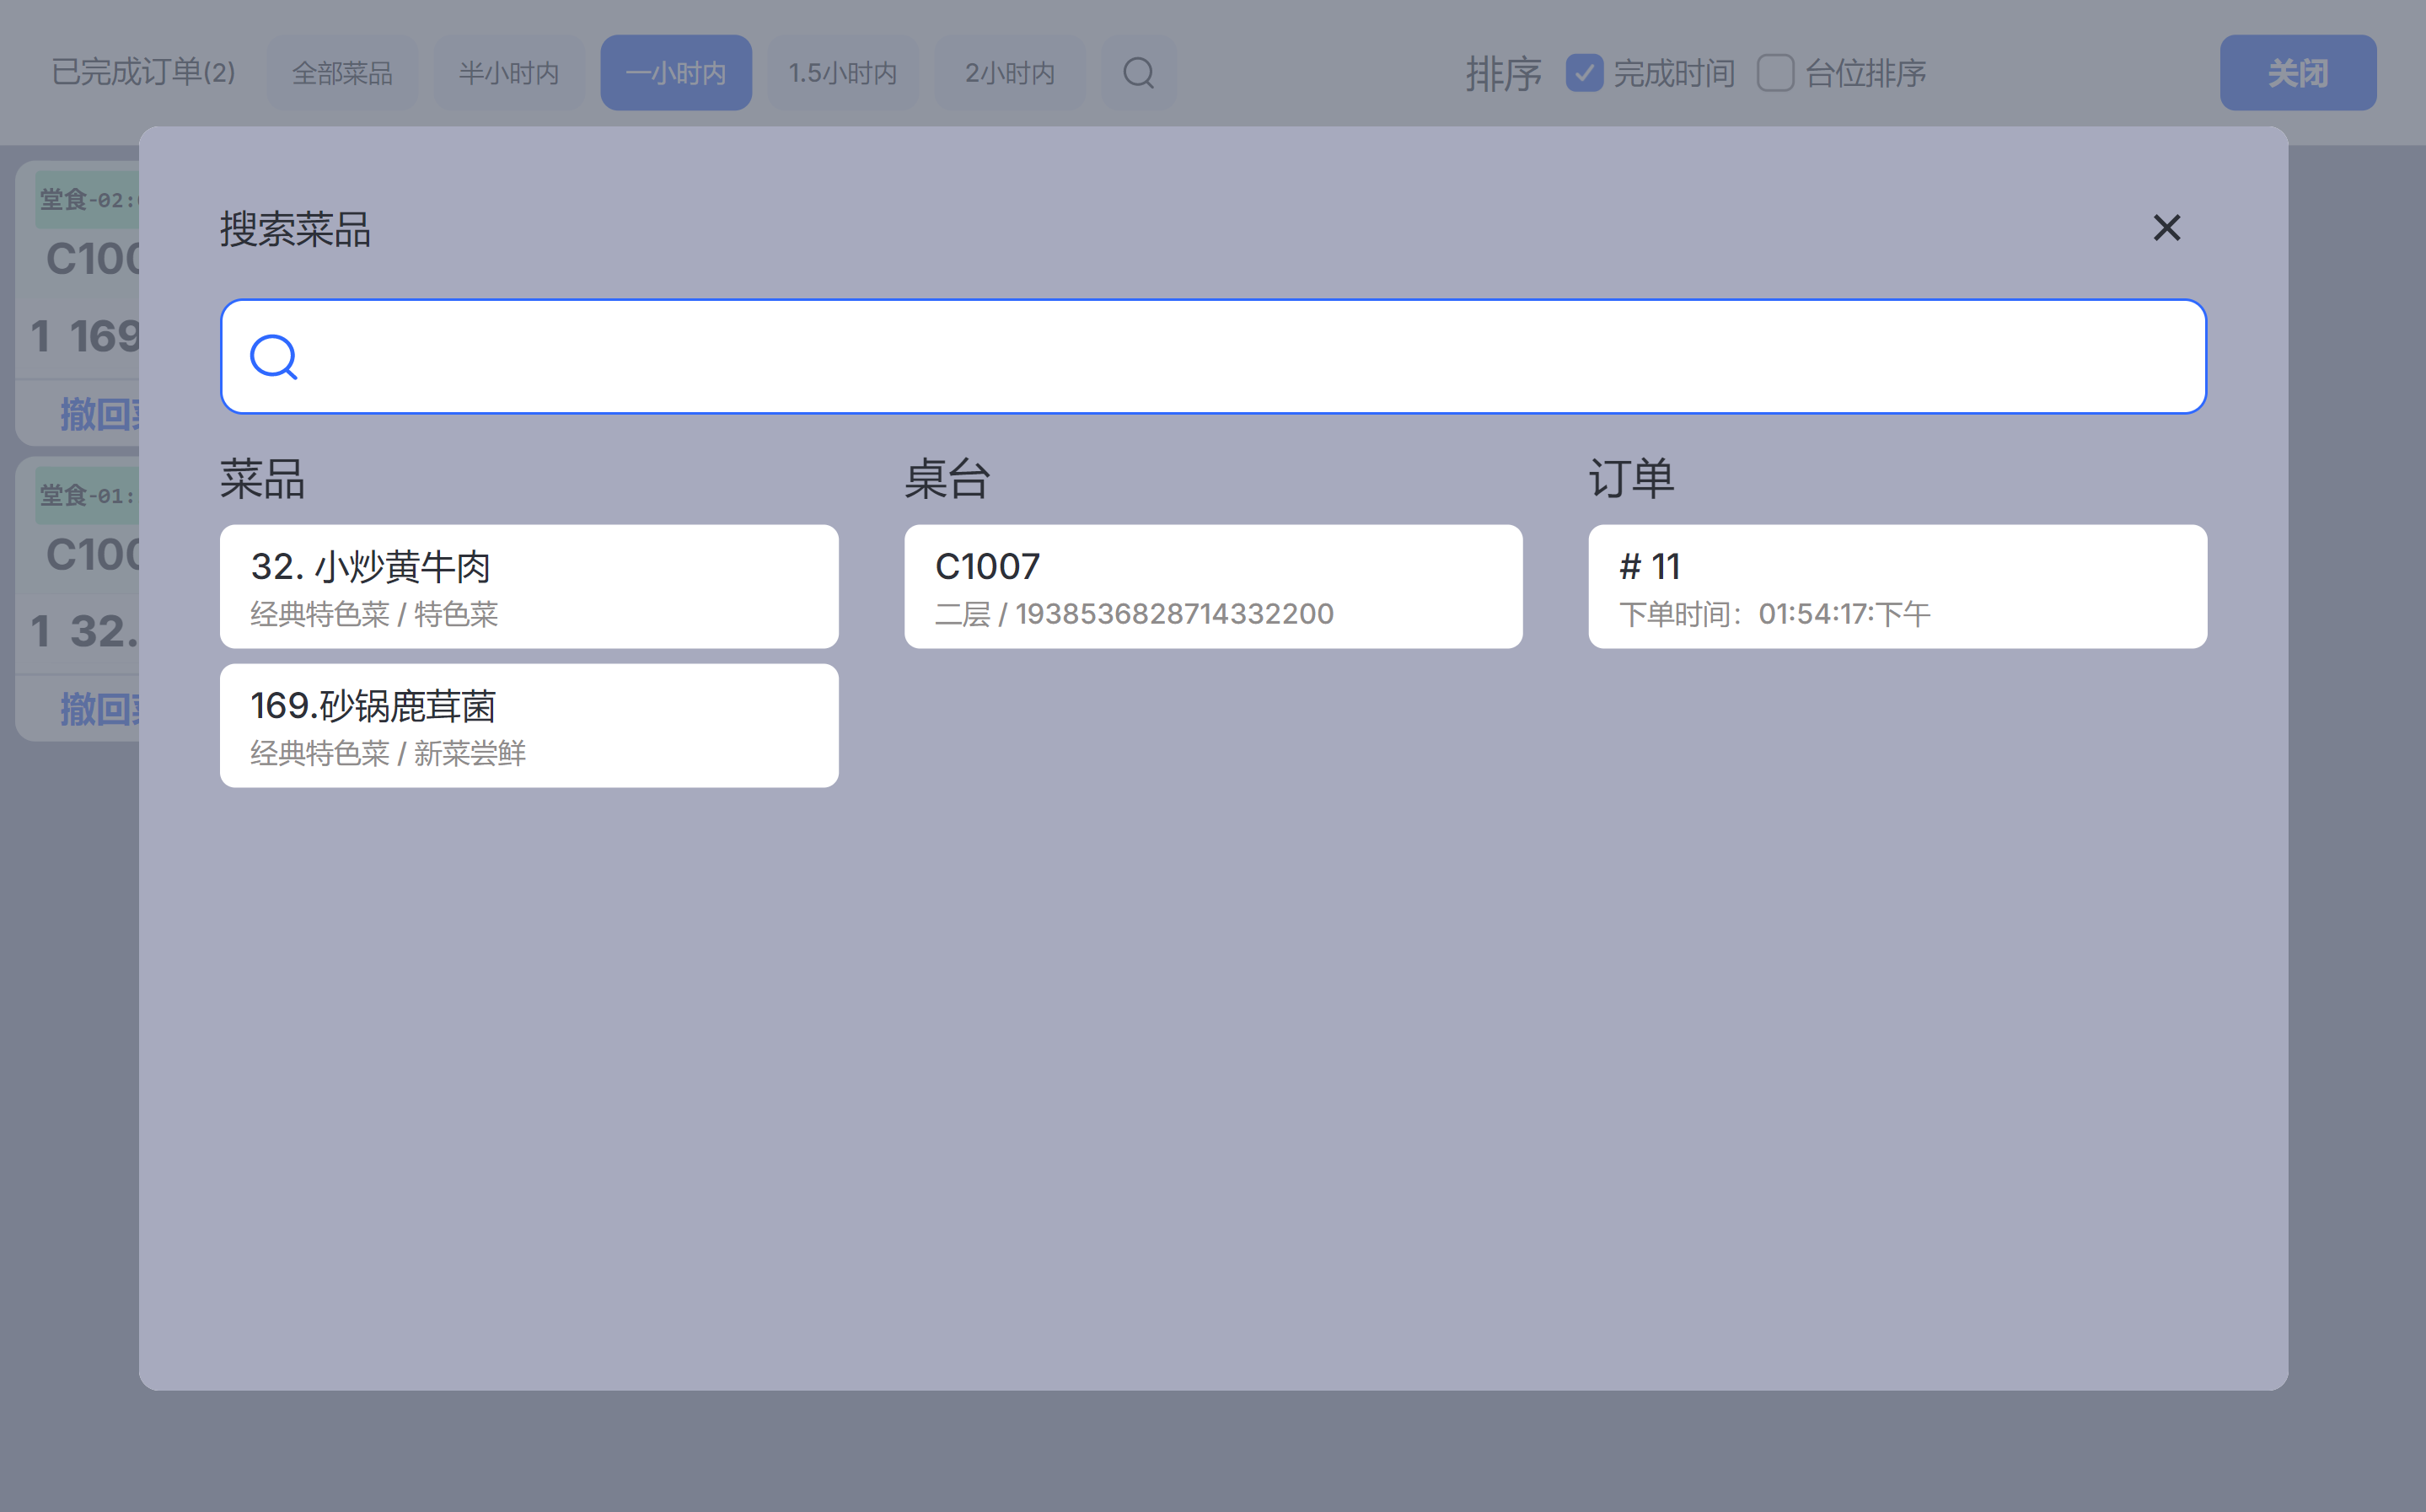
Task: Select 1.5小时内 time filter
Action: (x=842, y=73)
